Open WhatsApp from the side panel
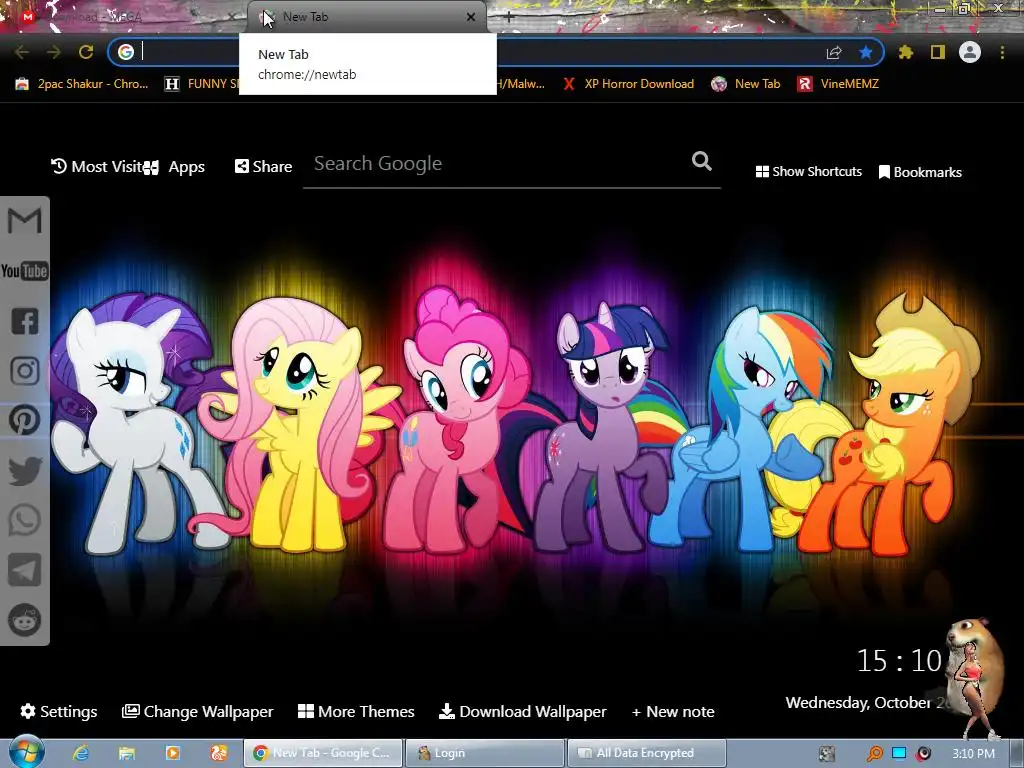Image resolution: width=1024 pixels, height=768 pixels. [x=25, y=520]
